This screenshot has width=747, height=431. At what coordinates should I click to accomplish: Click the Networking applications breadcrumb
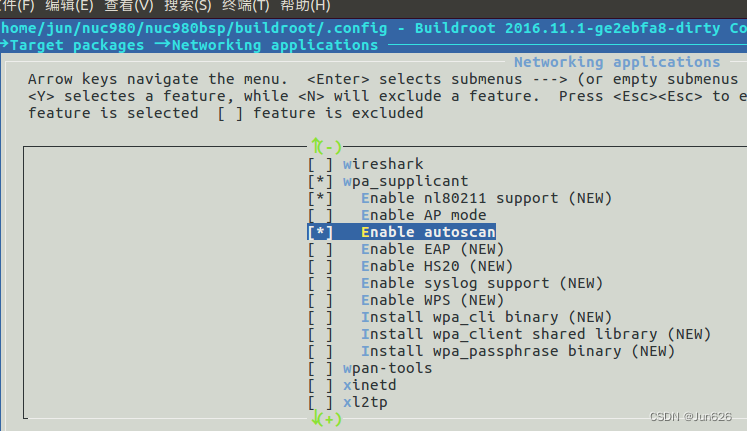pos(275,46)
